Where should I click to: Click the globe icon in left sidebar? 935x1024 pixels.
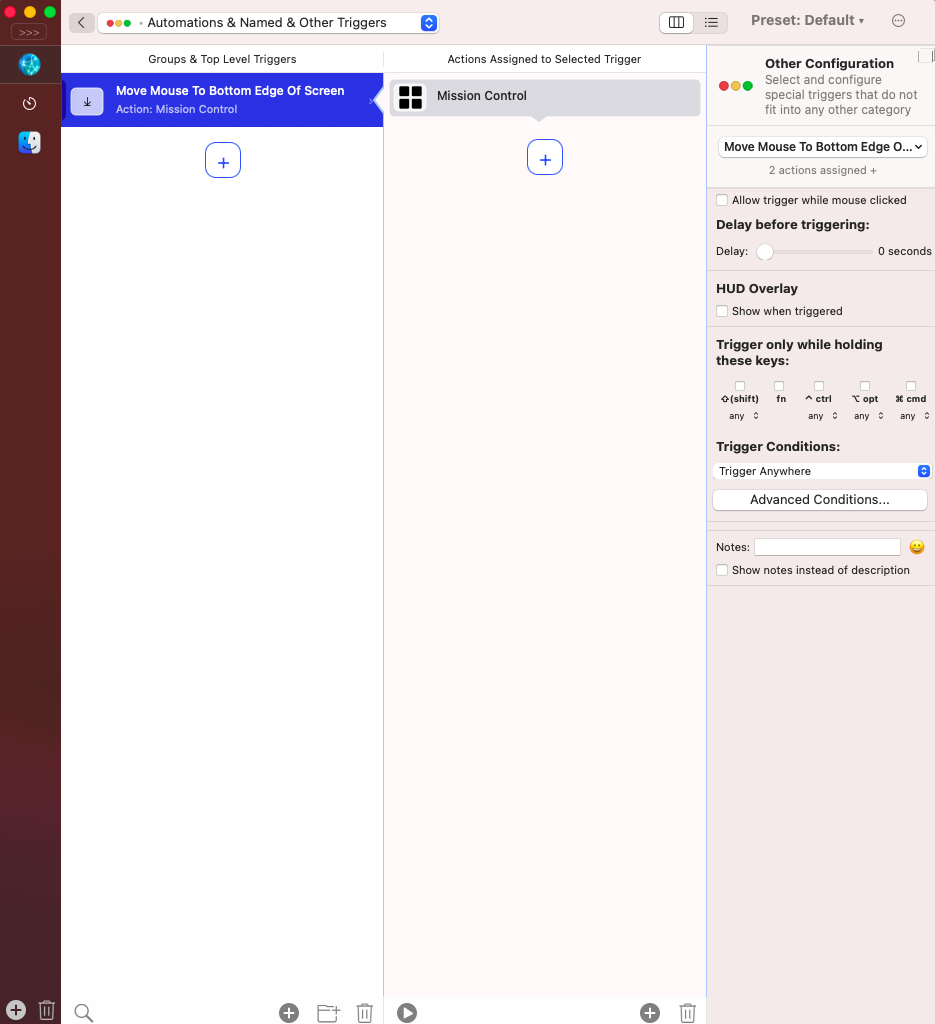pyautogui.click(x=30, y=65)
